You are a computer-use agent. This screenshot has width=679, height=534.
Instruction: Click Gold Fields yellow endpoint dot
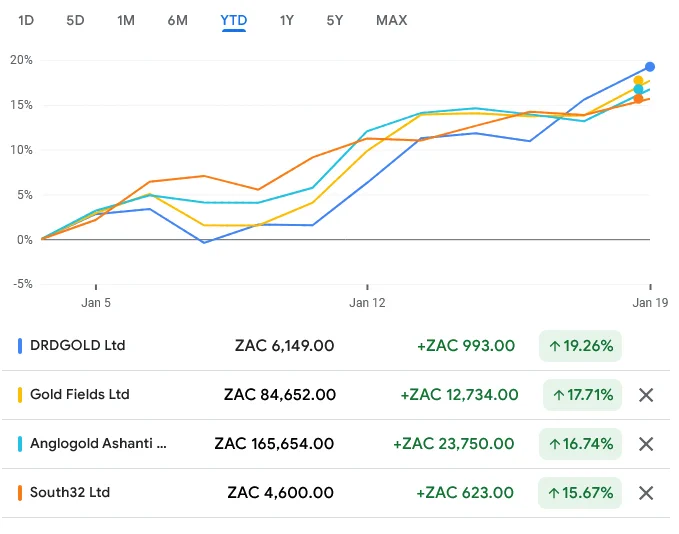[638, 81]
